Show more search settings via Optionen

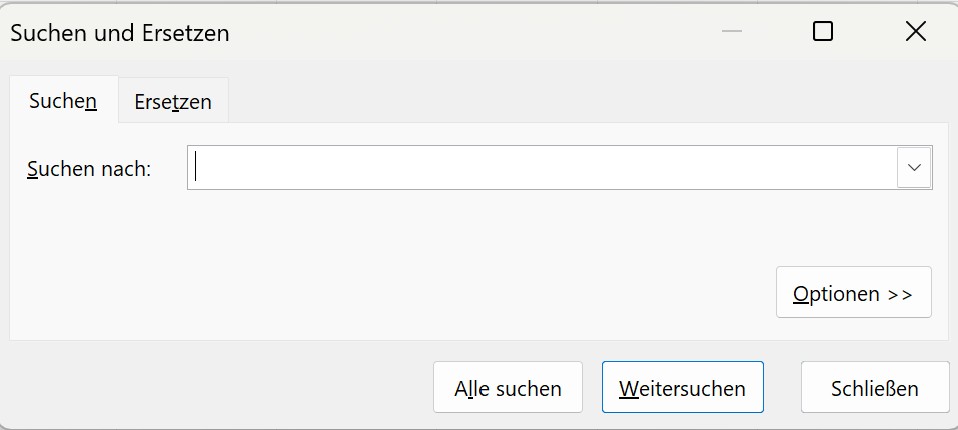click(x=853, y=293)
